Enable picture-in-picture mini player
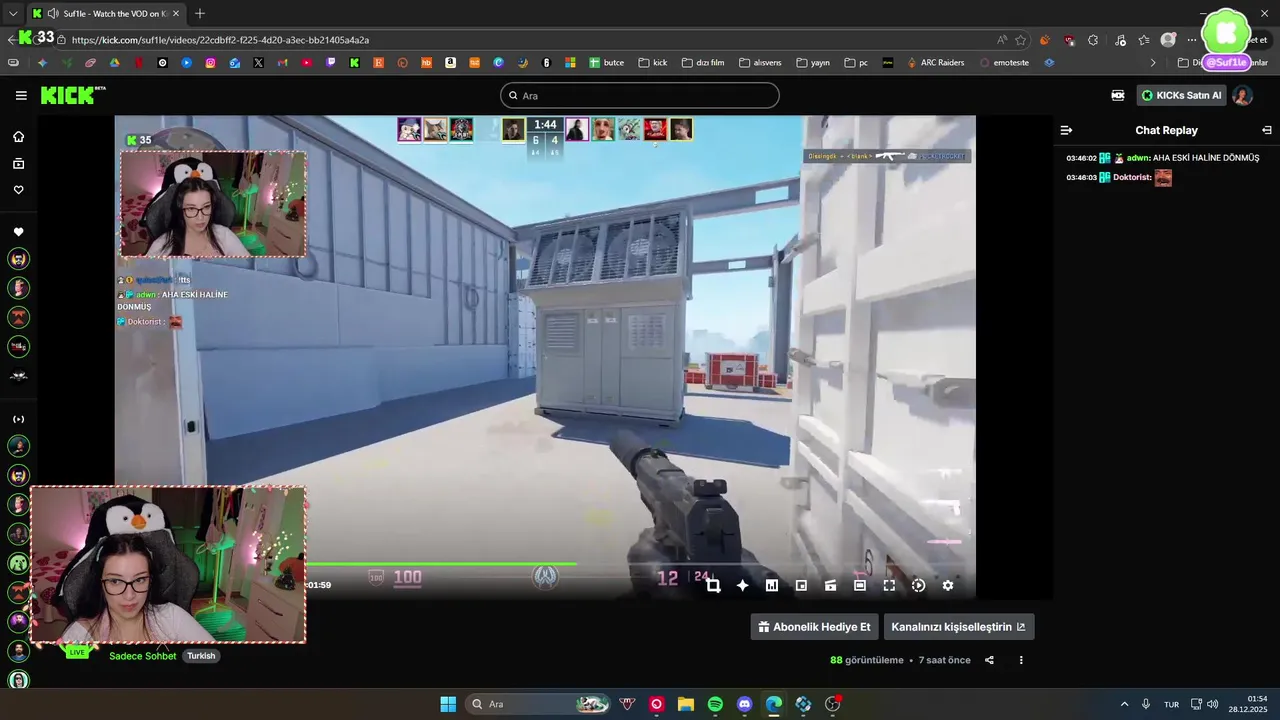1280x720 pixels. click(x=801, y=586)
